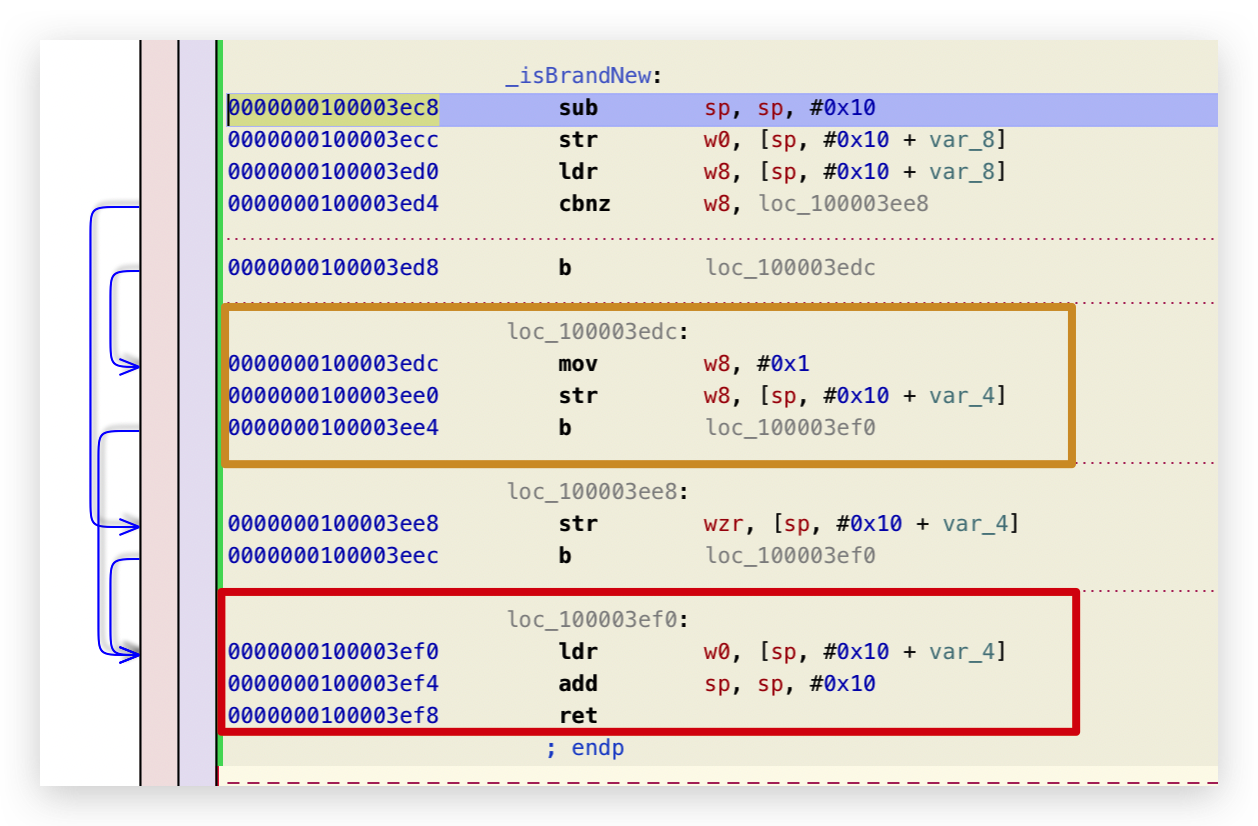Click the jump arrowhead pointing to loc_100003edc
The width and height of the screenshot is (1258, 826).
point(130,367)
